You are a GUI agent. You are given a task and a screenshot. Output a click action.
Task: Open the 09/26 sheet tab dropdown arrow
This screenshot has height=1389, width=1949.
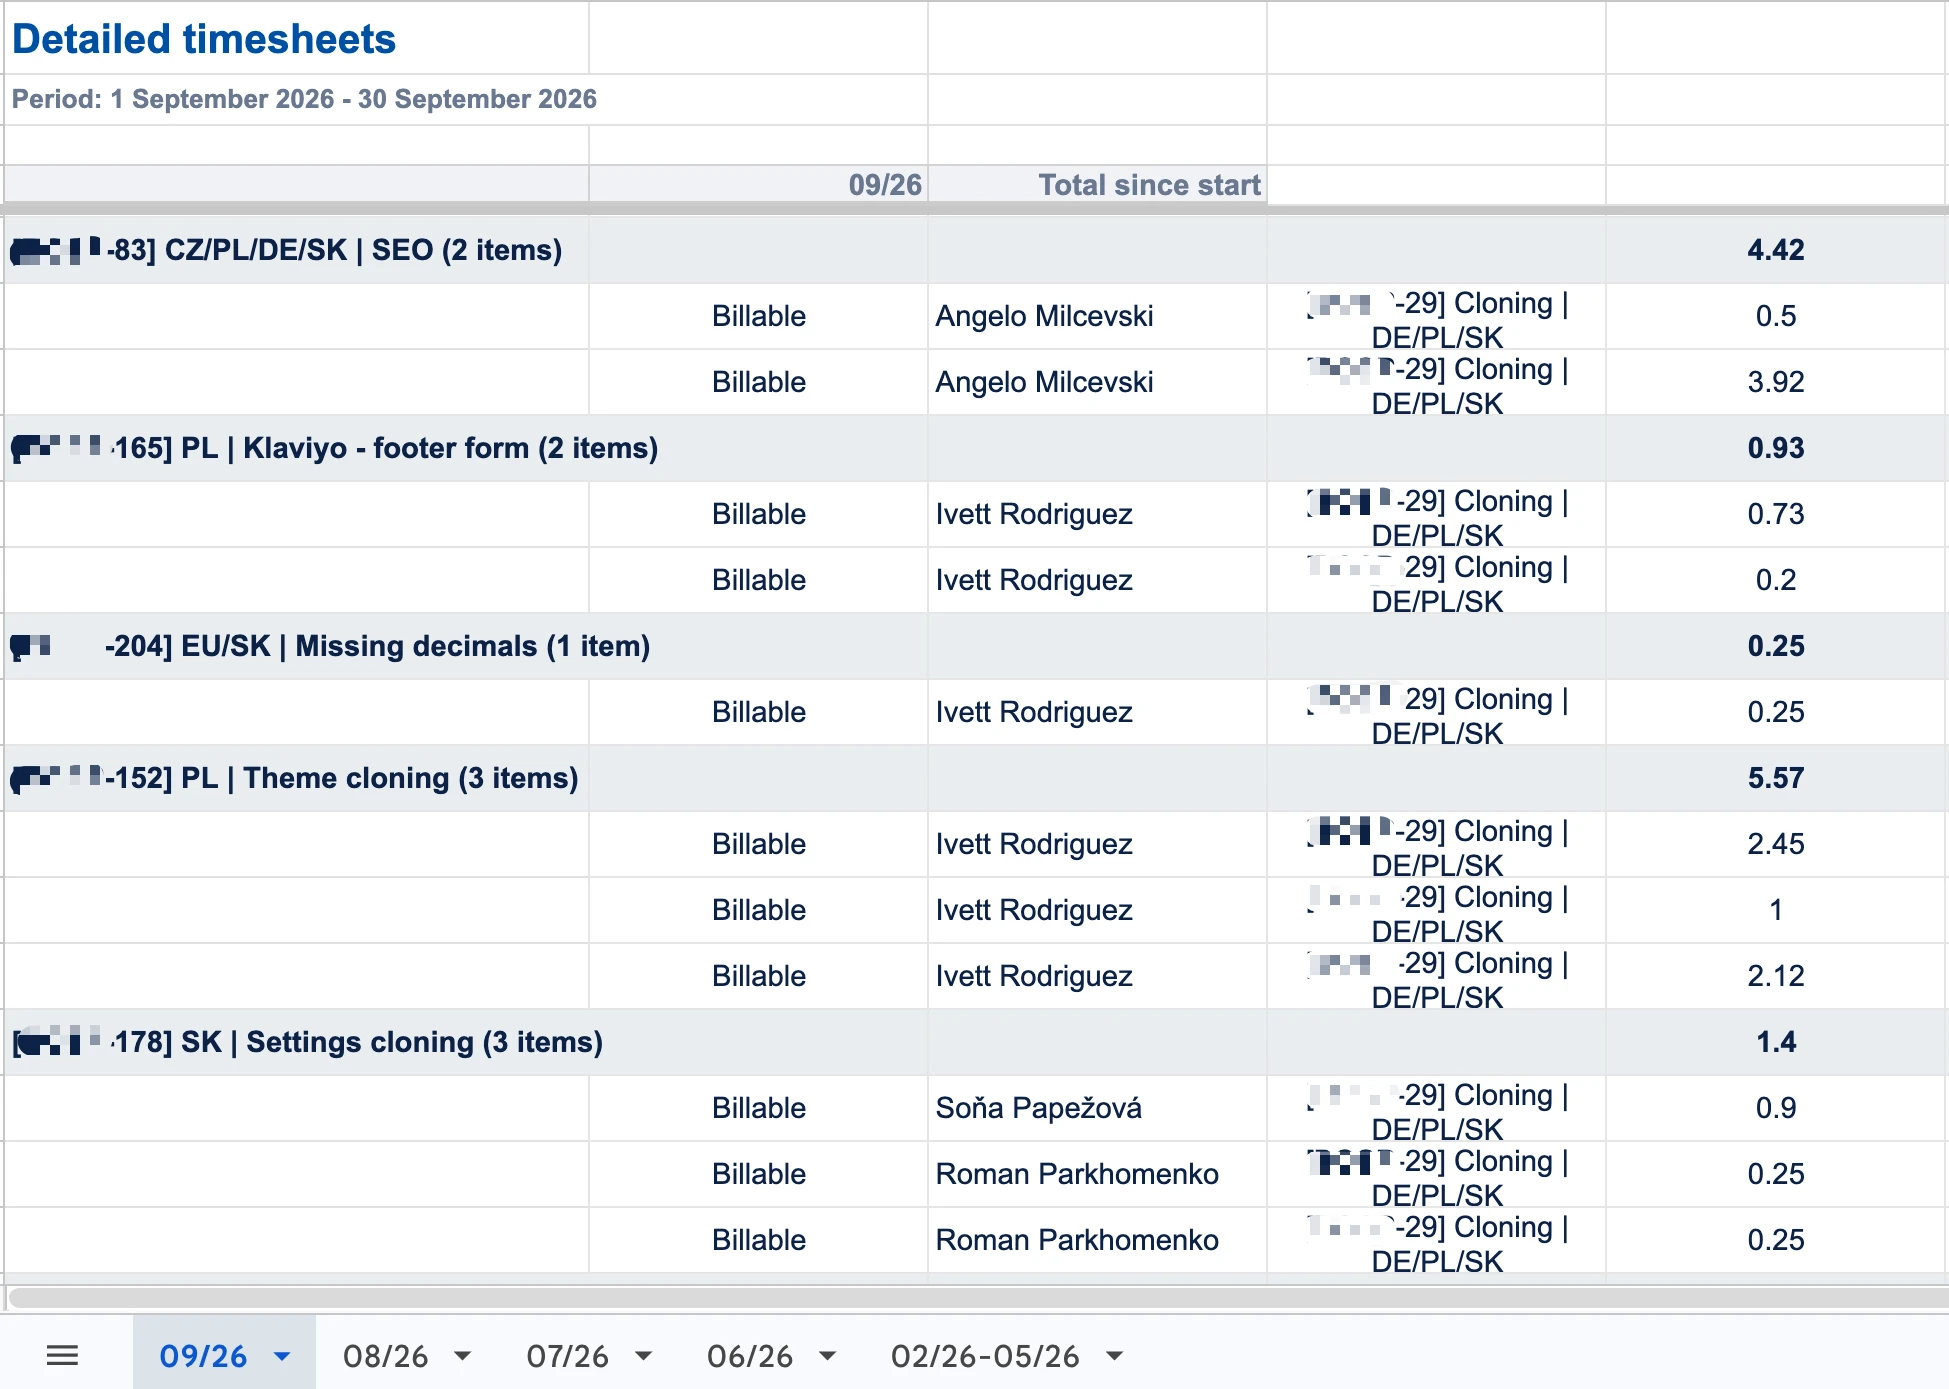click(282, 1357)
